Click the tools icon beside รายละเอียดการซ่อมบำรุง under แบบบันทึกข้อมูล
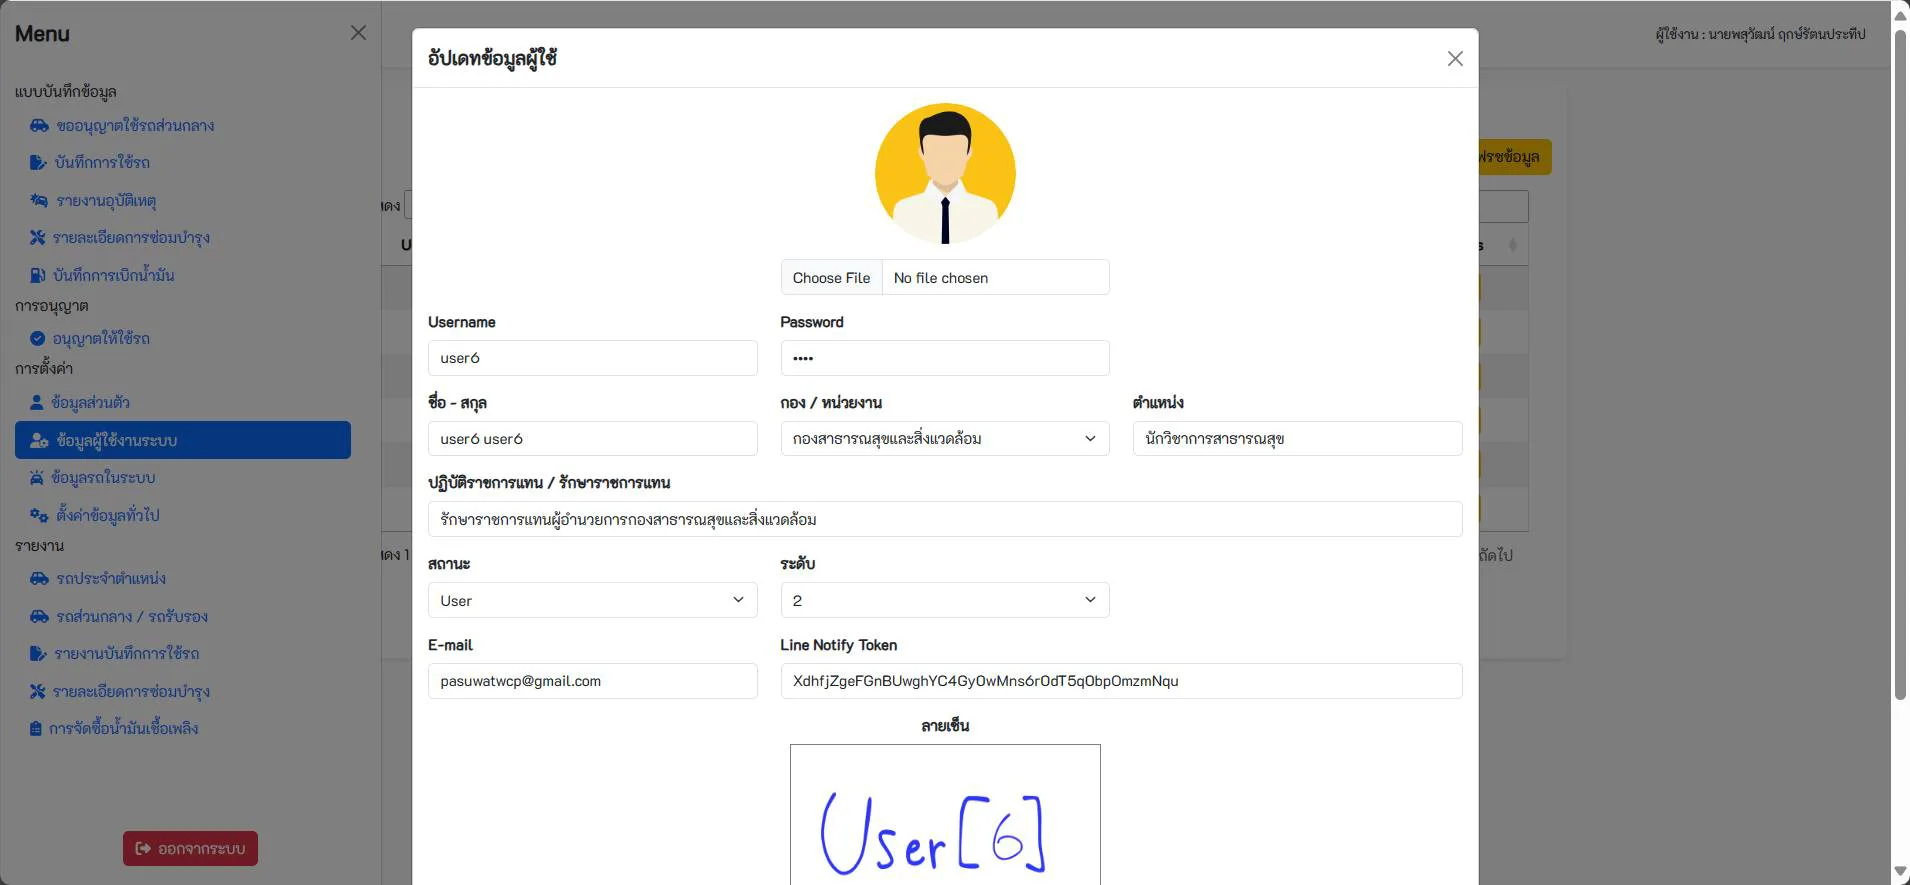Image resolution: width=1910 pixels, height=885 pixels. tap(38, 238)
